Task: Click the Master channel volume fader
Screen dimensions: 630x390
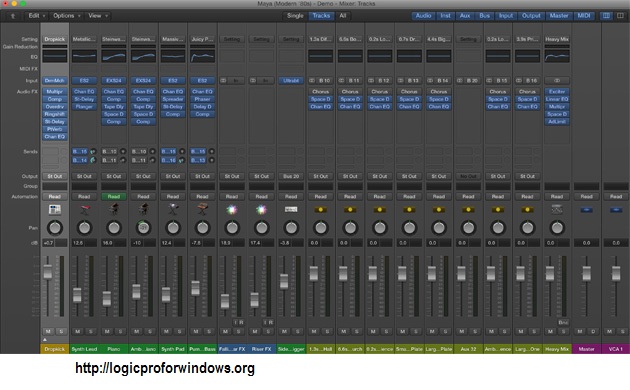Action: point(586,274)
